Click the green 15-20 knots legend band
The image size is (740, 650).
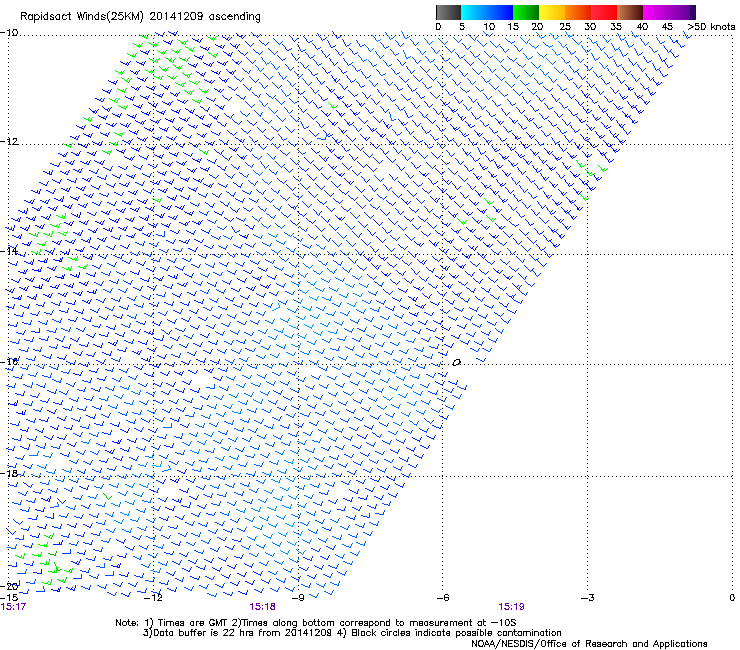click(526, 12)
